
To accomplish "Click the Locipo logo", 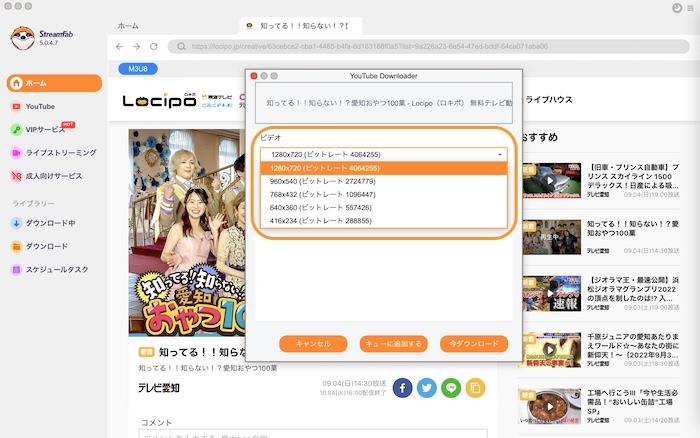I will [x=159, y=101].
